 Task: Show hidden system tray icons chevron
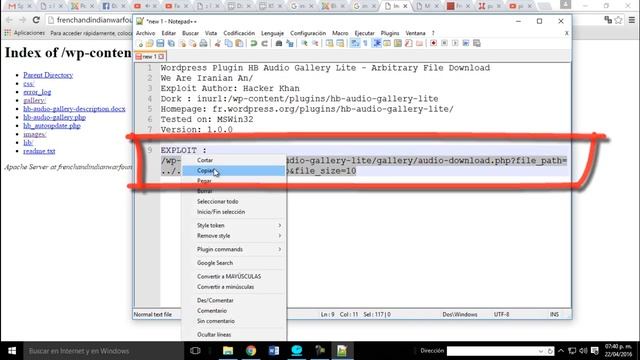tap(561, 351)
